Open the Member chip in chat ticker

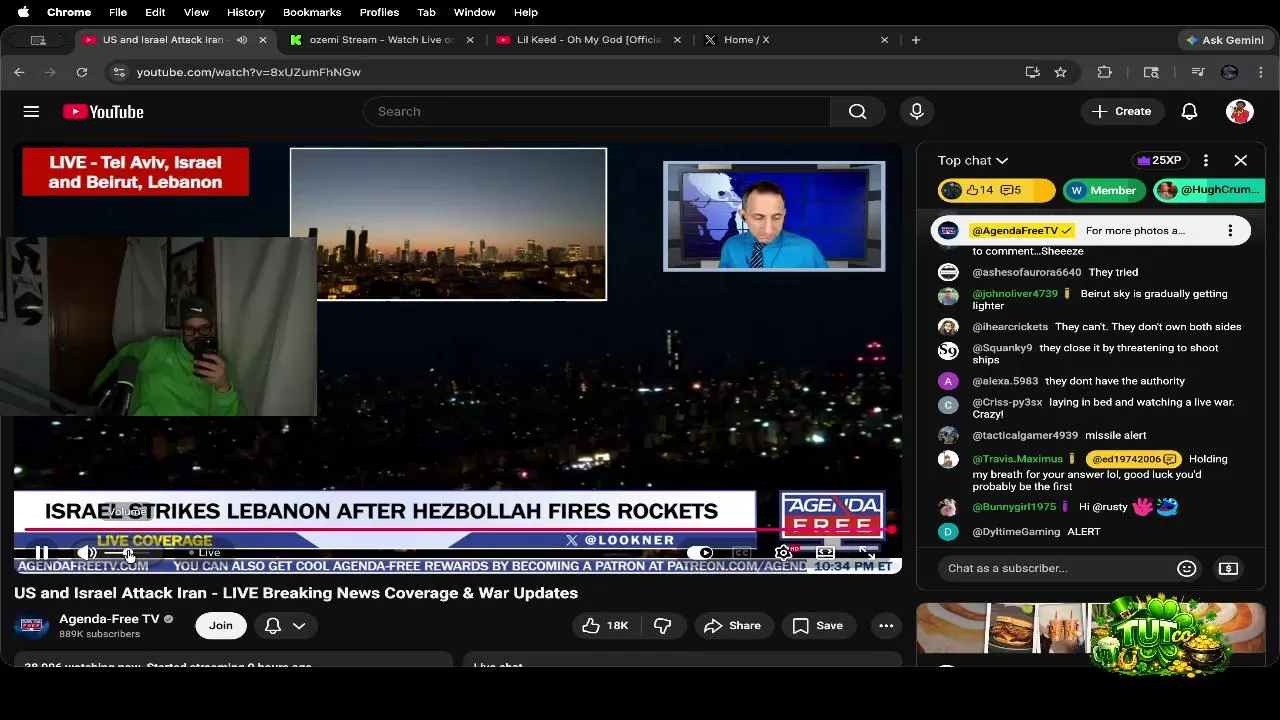point(1104,190)
